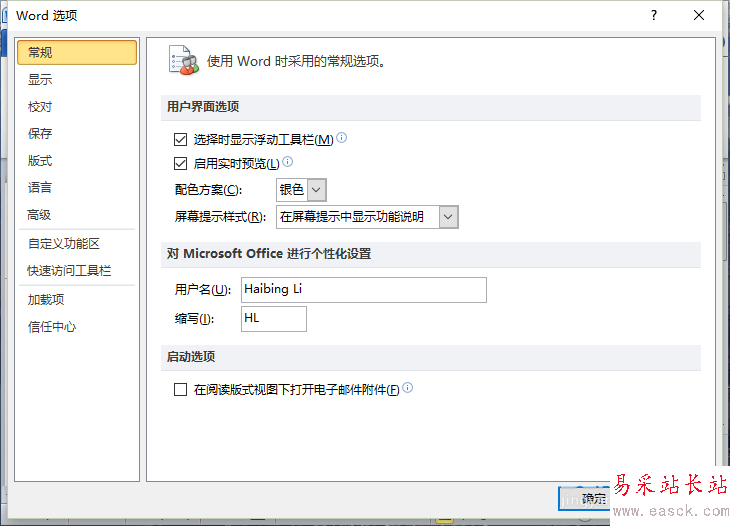730x526 pixels.
Task: Toggle the 选择时显示浮动工具栏 checkbox
Action: click(181, 139)
